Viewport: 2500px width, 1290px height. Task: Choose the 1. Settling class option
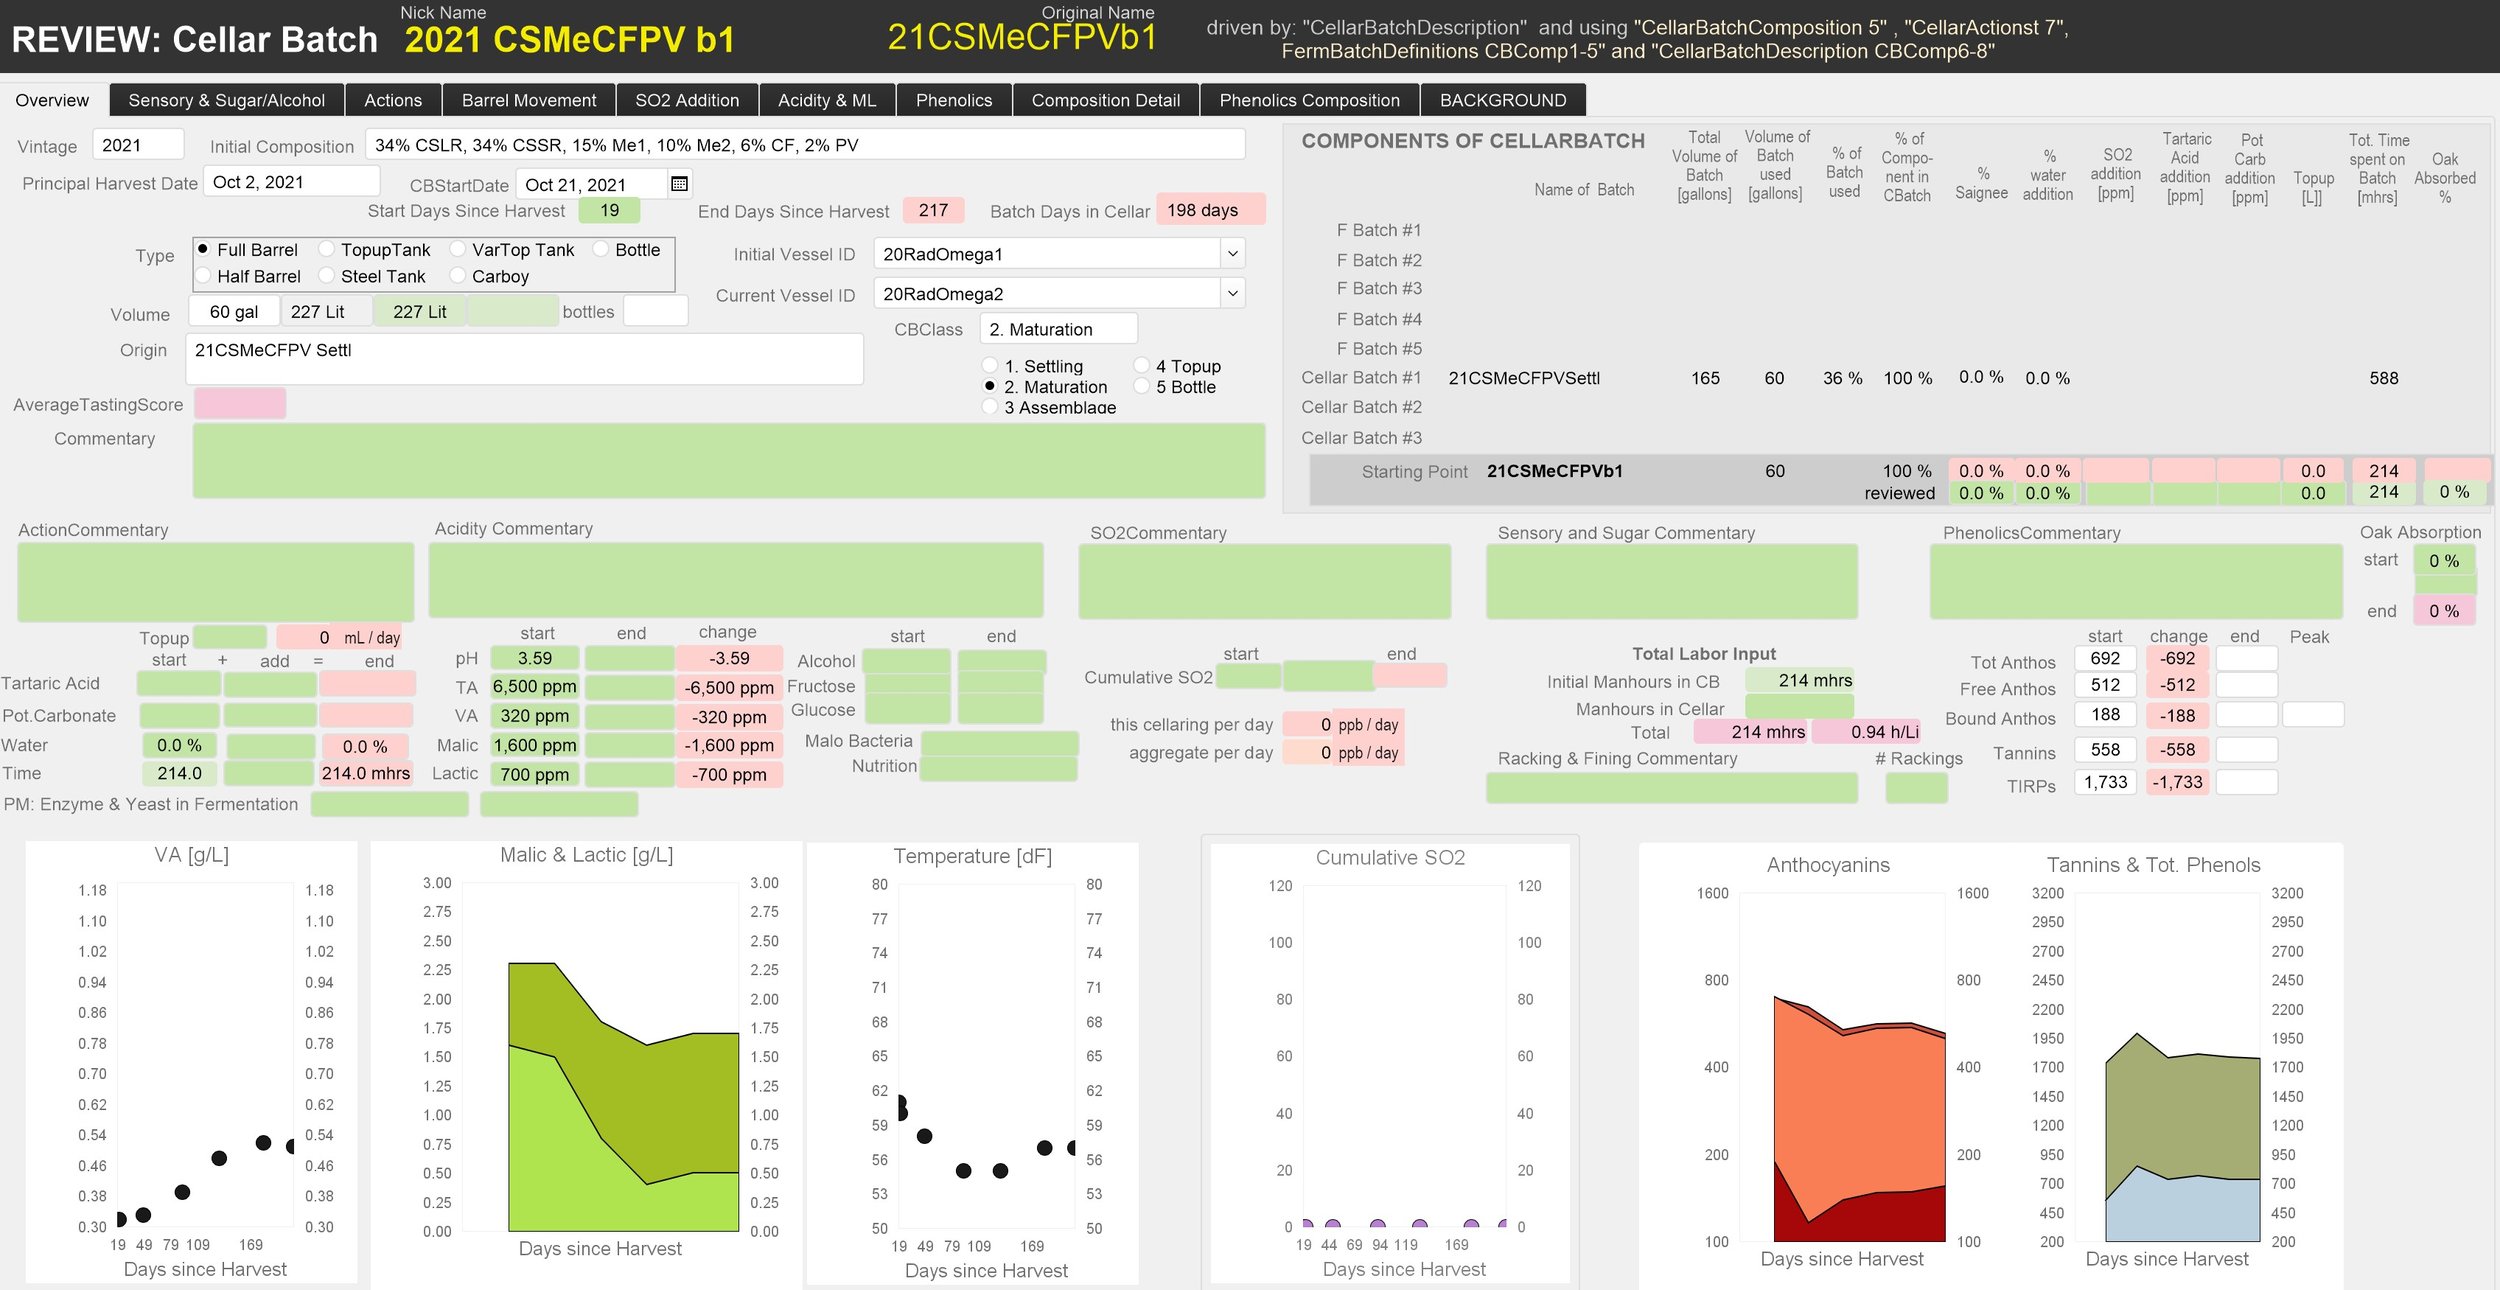pos(990,365)
